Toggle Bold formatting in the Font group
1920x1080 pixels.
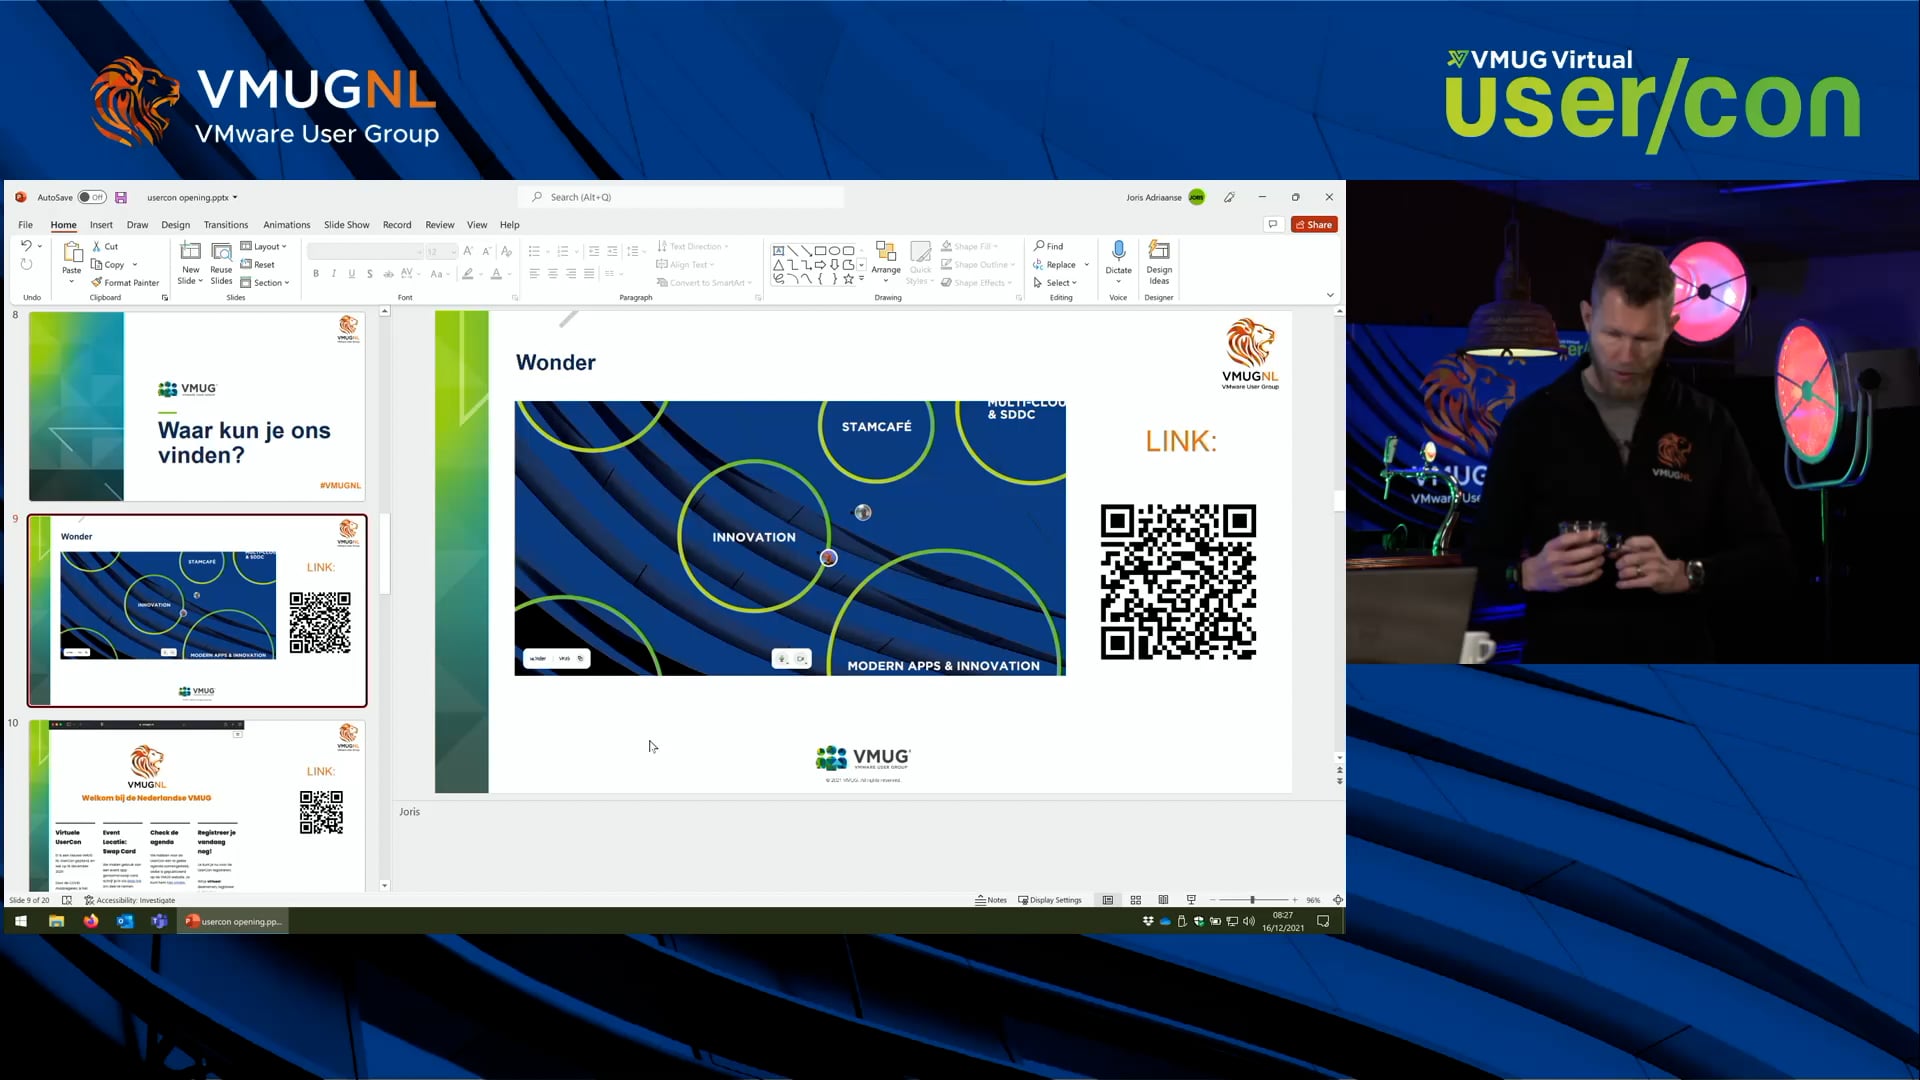[316, 273]
